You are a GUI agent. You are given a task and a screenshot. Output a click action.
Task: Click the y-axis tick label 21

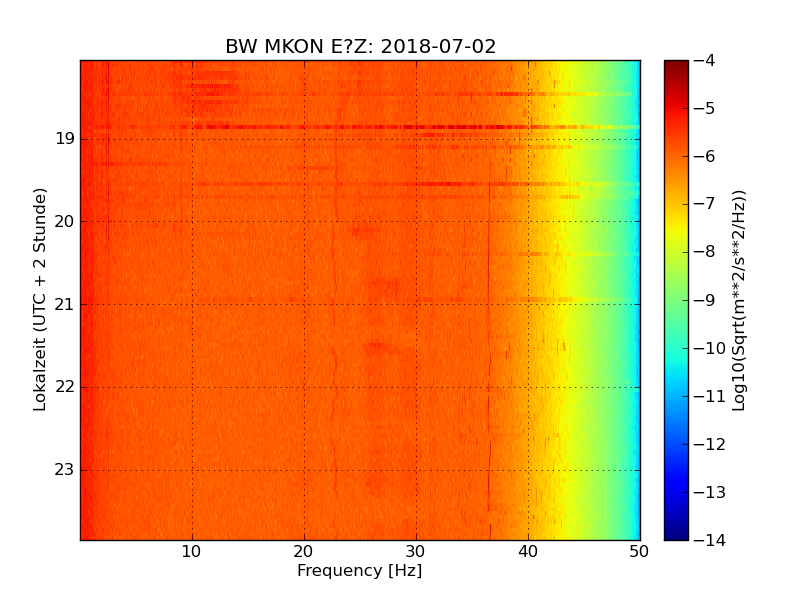pos(65,305)
